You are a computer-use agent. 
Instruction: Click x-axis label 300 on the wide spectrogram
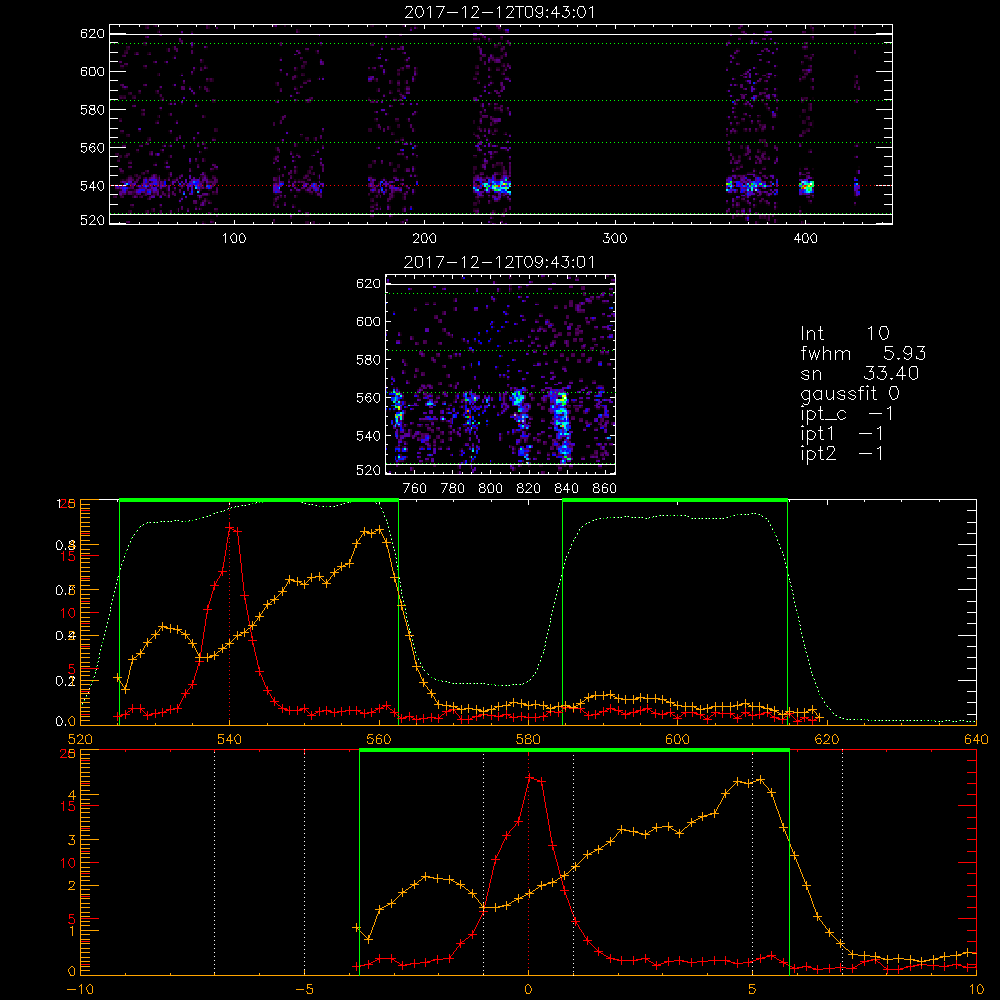615,239
